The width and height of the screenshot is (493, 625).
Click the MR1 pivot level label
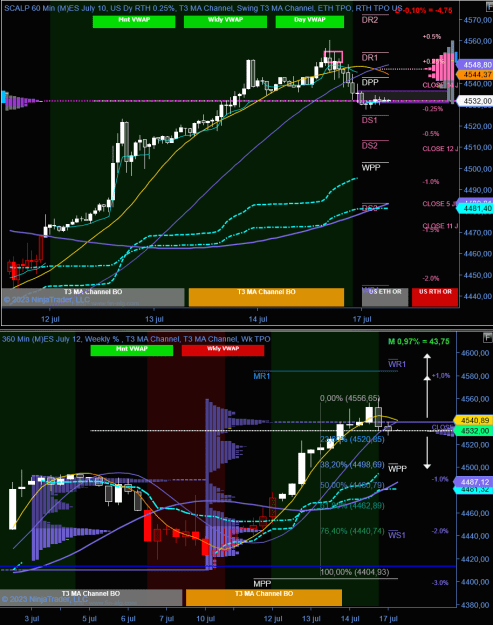(x=261, y=376)
